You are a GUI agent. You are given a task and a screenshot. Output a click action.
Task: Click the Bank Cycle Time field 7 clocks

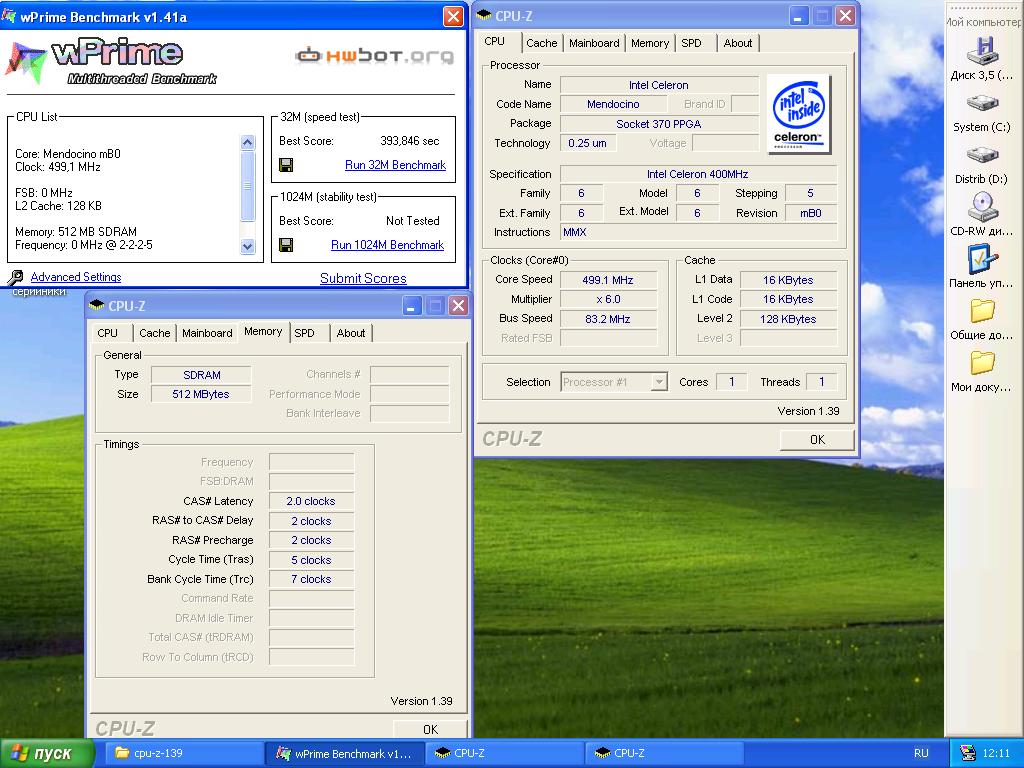coord(311,579)
